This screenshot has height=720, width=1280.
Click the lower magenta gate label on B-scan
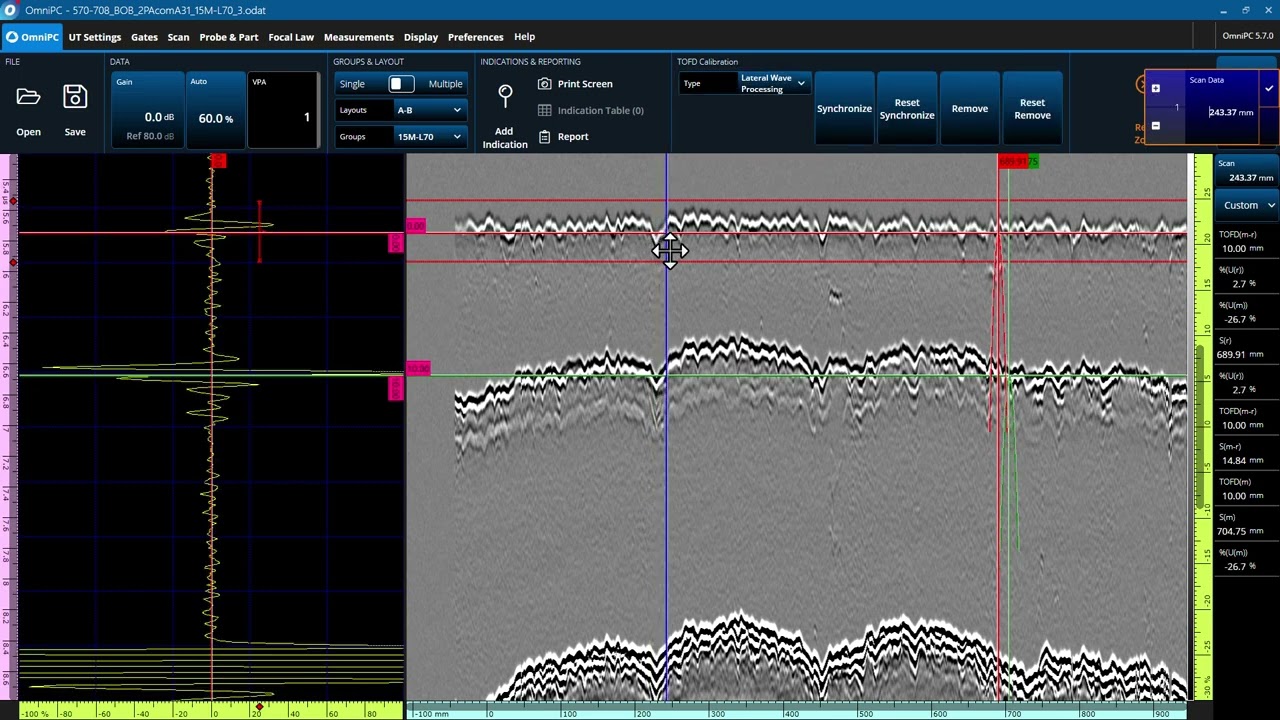pos(418,369)
